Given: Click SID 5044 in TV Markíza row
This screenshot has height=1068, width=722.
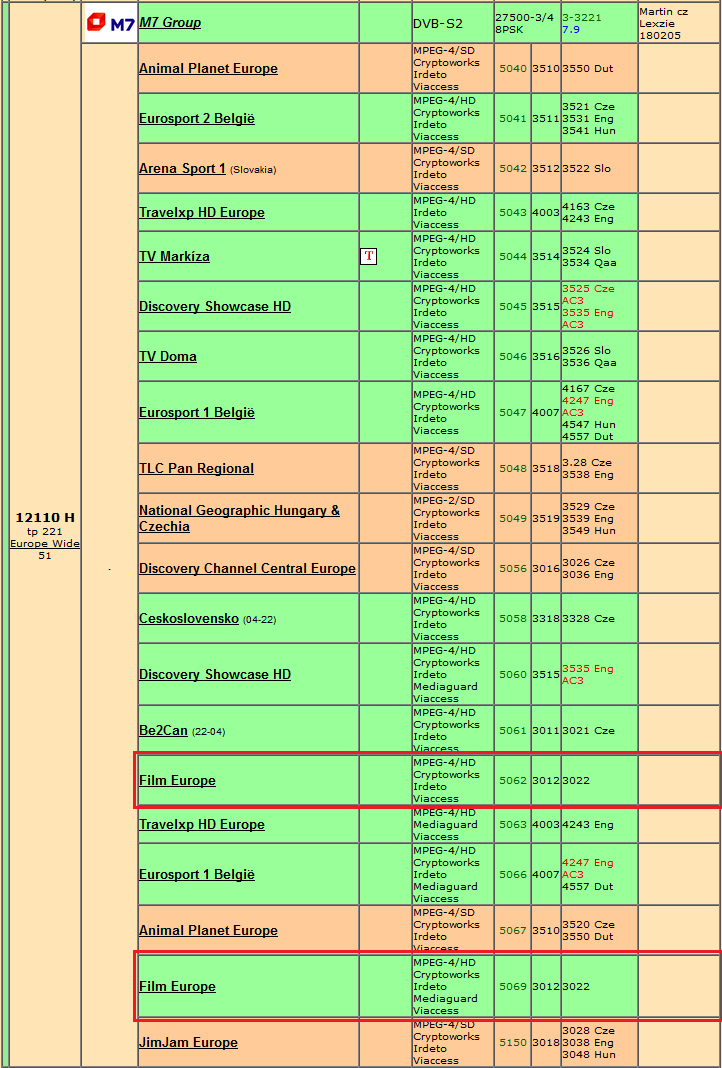Looking at the screenshot, I should pos(513,256).
